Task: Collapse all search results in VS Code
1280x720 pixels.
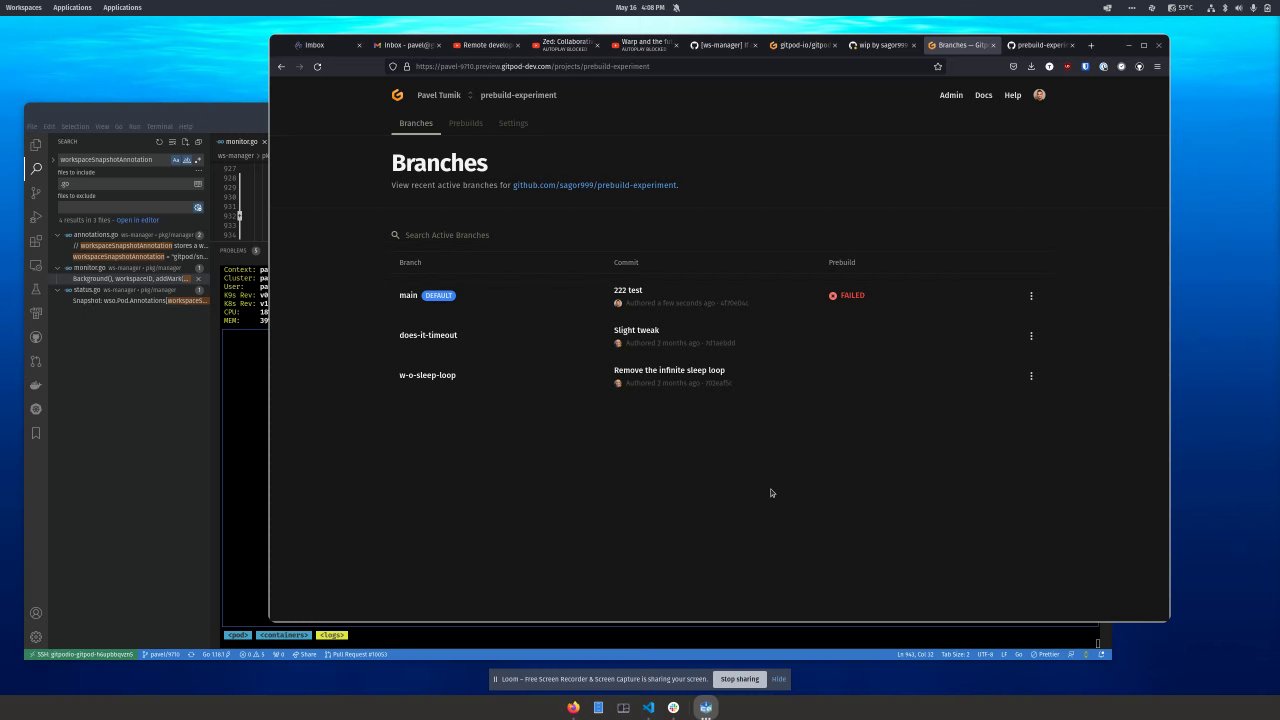Action: [x=198, y=142]
